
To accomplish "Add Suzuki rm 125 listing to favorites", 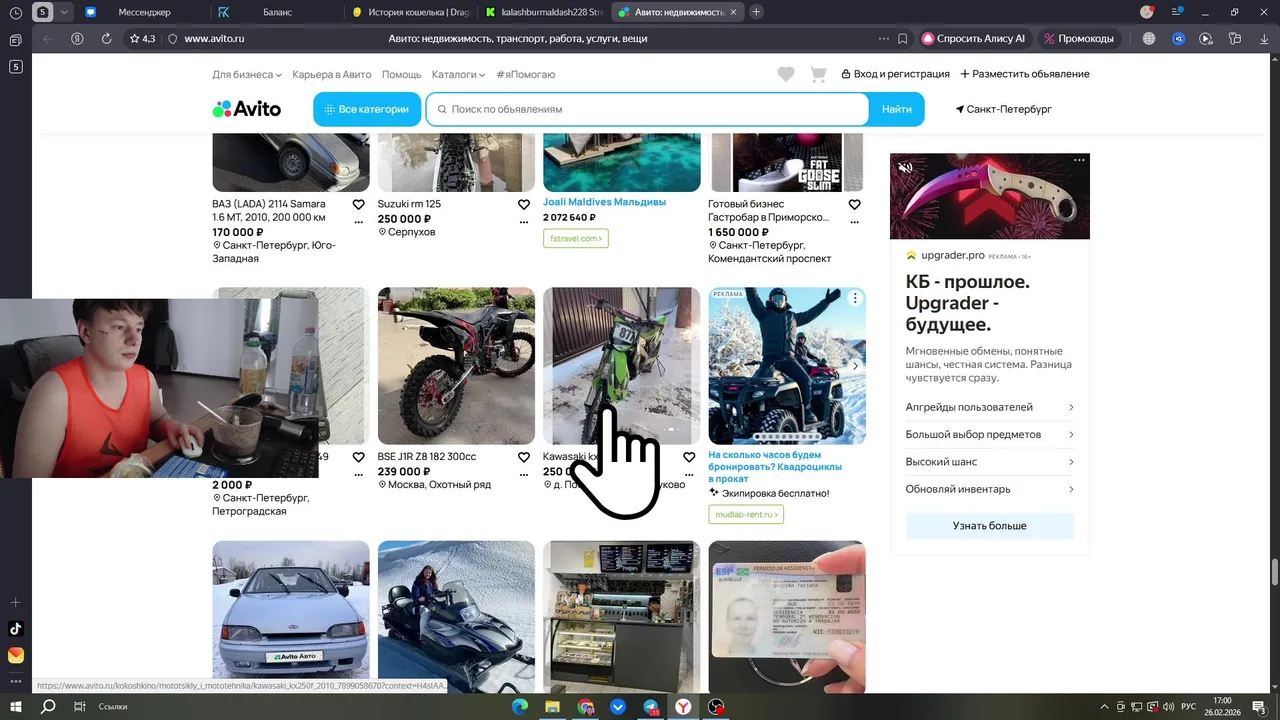I will point(523,204).
